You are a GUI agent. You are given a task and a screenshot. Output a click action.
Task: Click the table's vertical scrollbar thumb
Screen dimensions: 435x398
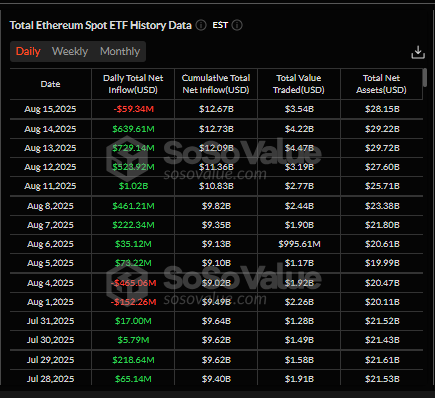425,78
